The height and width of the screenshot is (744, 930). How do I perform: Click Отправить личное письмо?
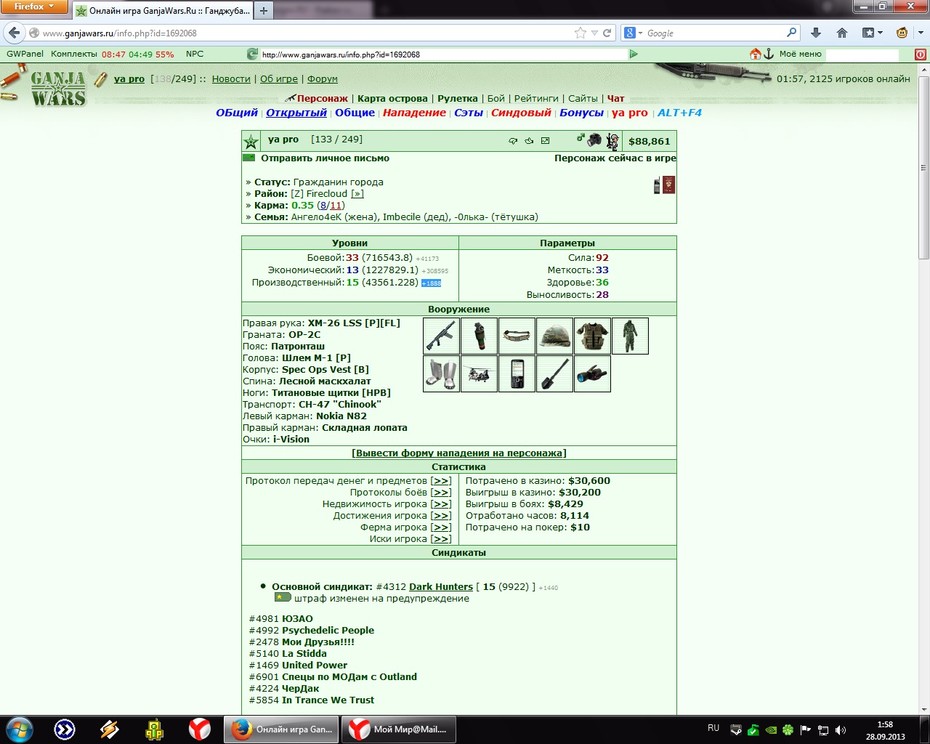click(x=325, y=158)
